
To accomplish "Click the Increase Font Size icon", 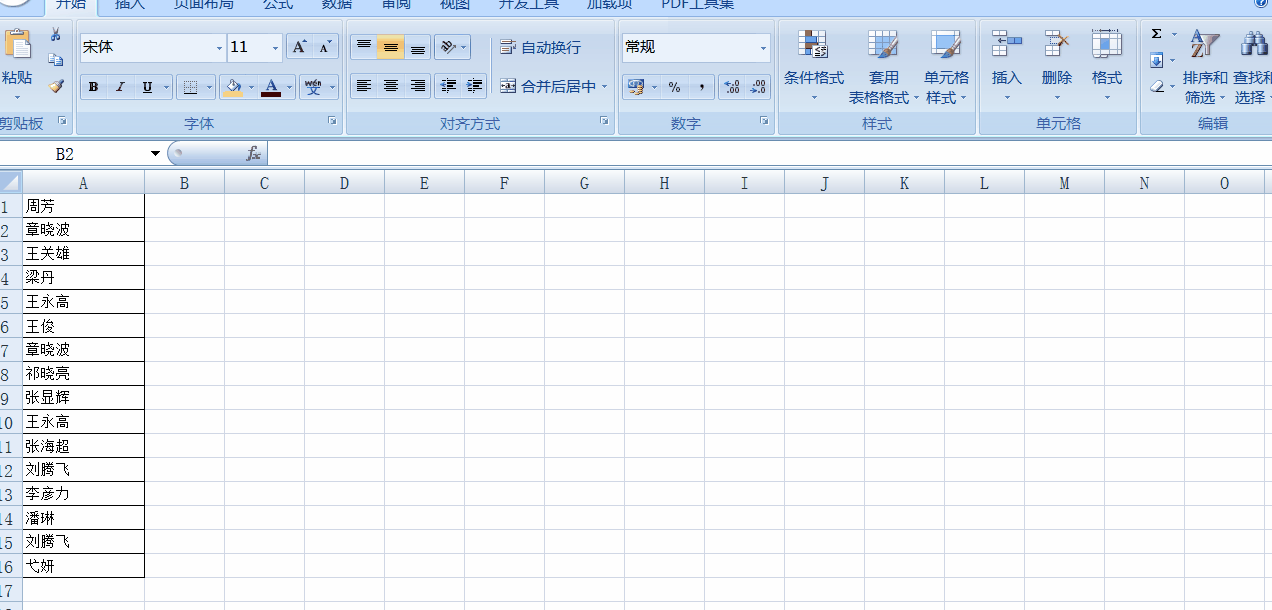I will [x=299, y=47].
